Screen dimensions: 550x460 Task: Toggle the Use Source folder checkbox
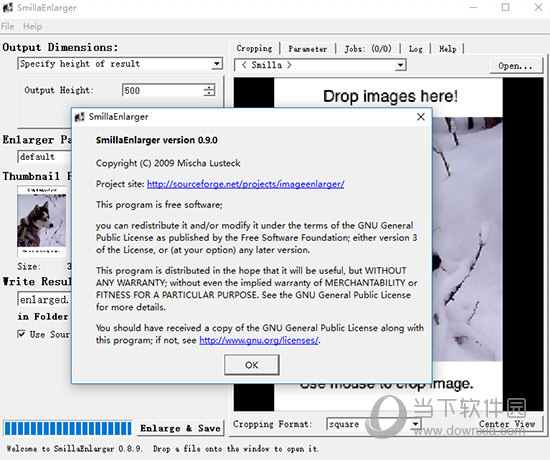[x=21, y=334]
